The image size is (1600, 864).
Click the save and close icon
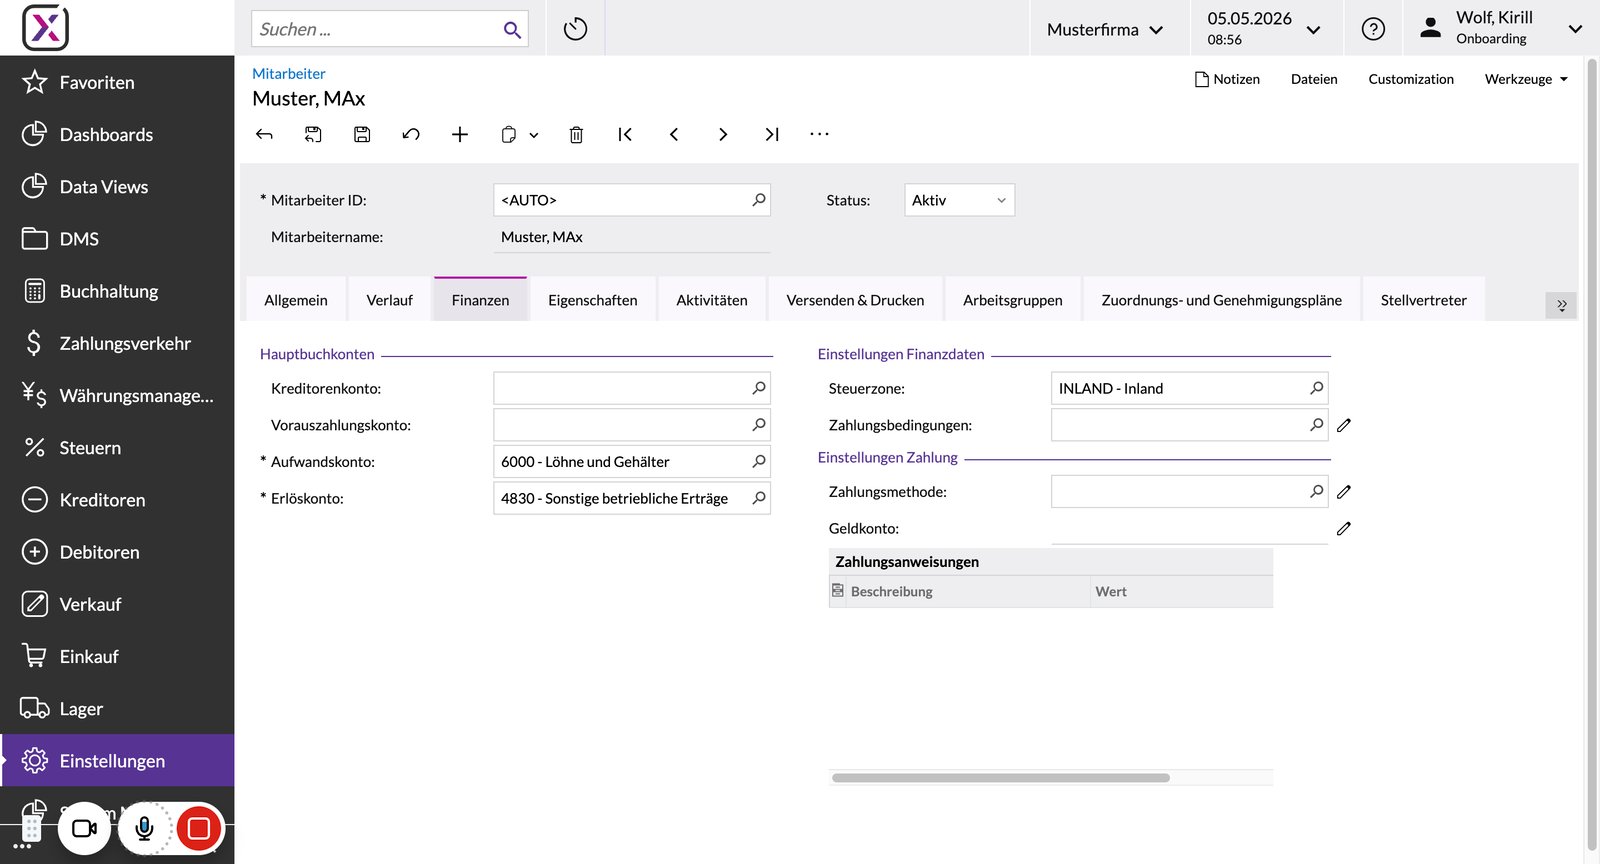[x=313, y=134]
